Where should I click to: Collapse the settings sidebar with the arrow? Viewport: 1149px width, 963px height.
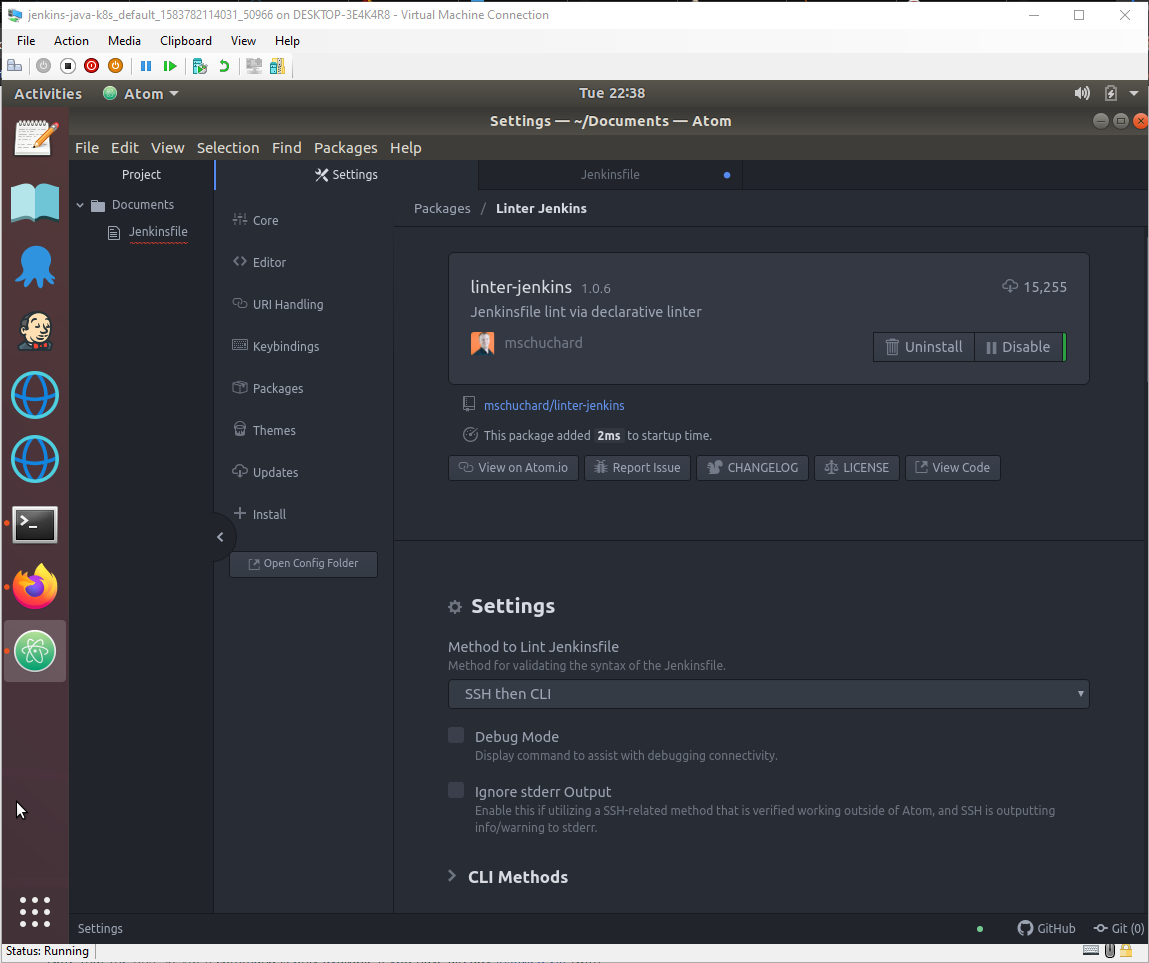click(220, 537)
